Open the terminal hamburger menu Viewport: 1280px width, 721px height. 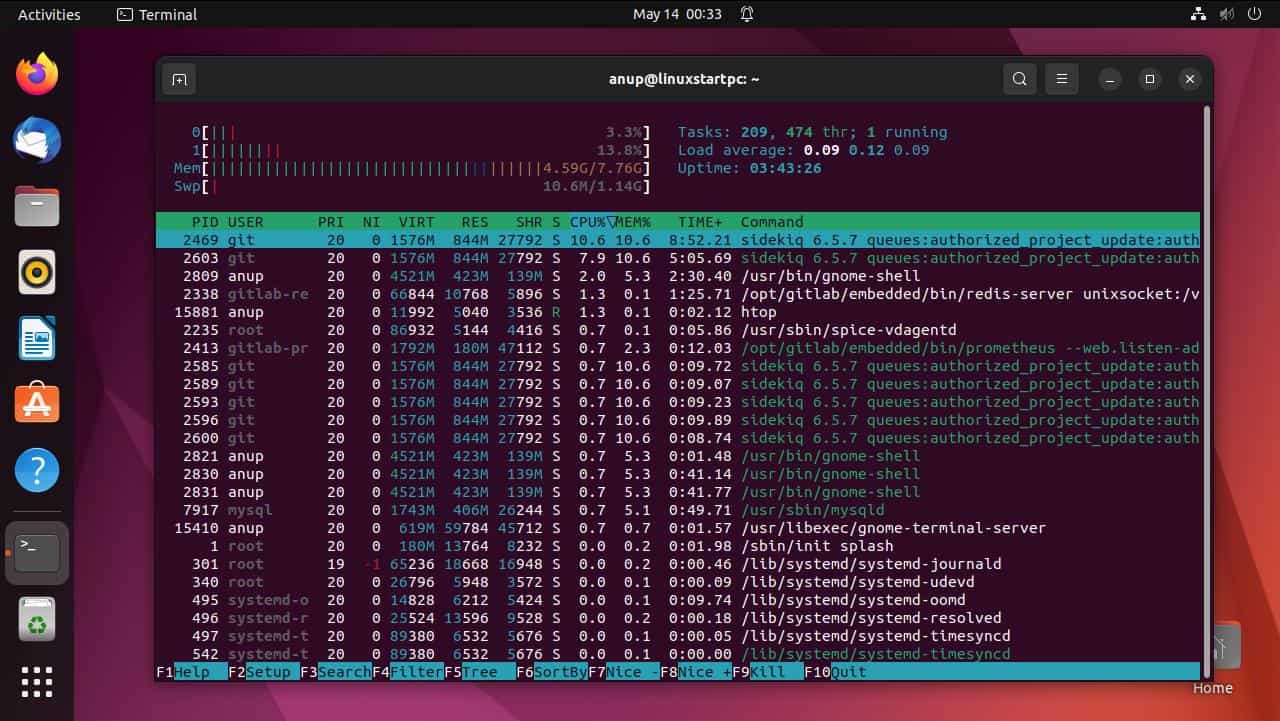pyautogui.click(x=1062, y=79)
